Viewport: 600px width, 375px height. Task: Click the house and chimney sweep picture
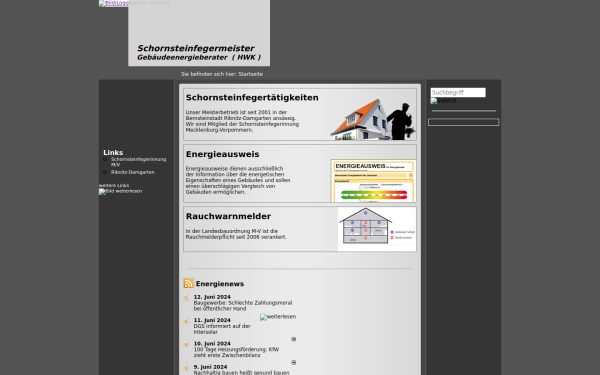click(373, 119)
